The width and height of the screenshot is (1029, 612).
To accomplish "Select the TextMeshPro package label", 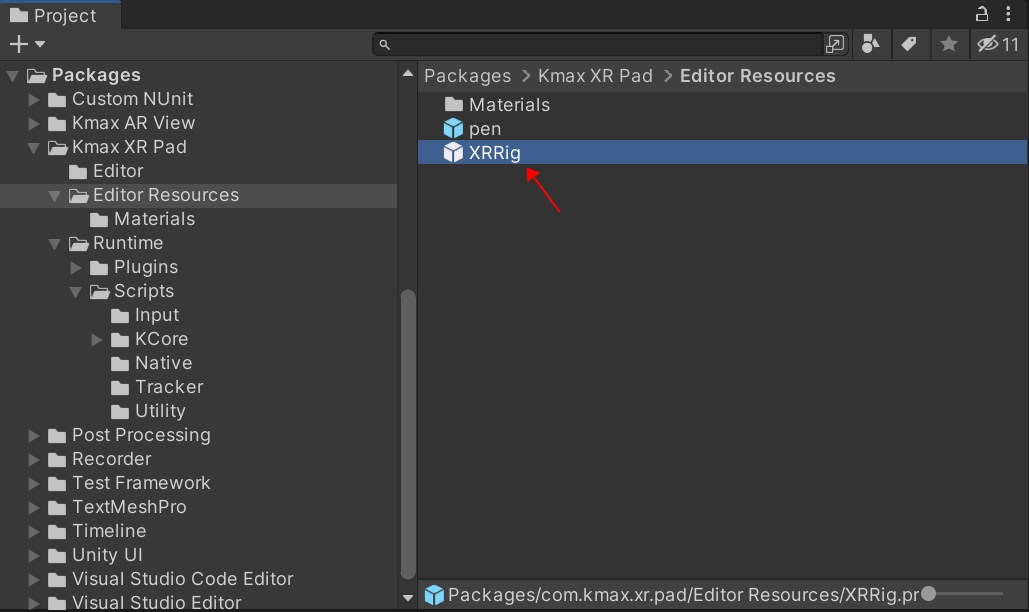I will tap(129, 507).
